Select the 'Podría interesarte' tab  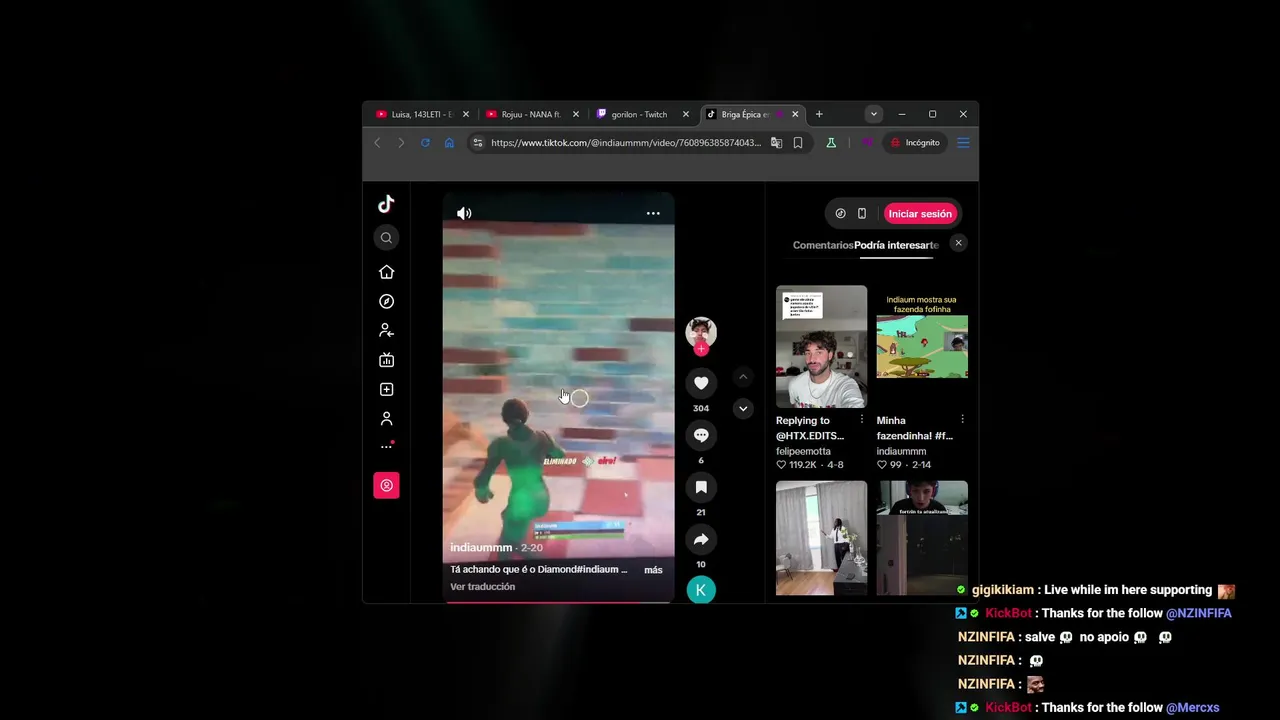[x=896, y=245]
